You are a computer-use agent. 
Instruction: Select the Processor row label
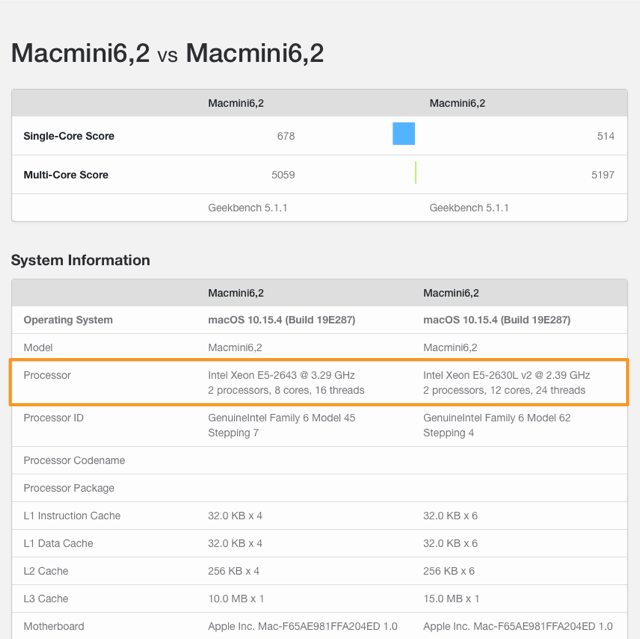pos(47,375)
